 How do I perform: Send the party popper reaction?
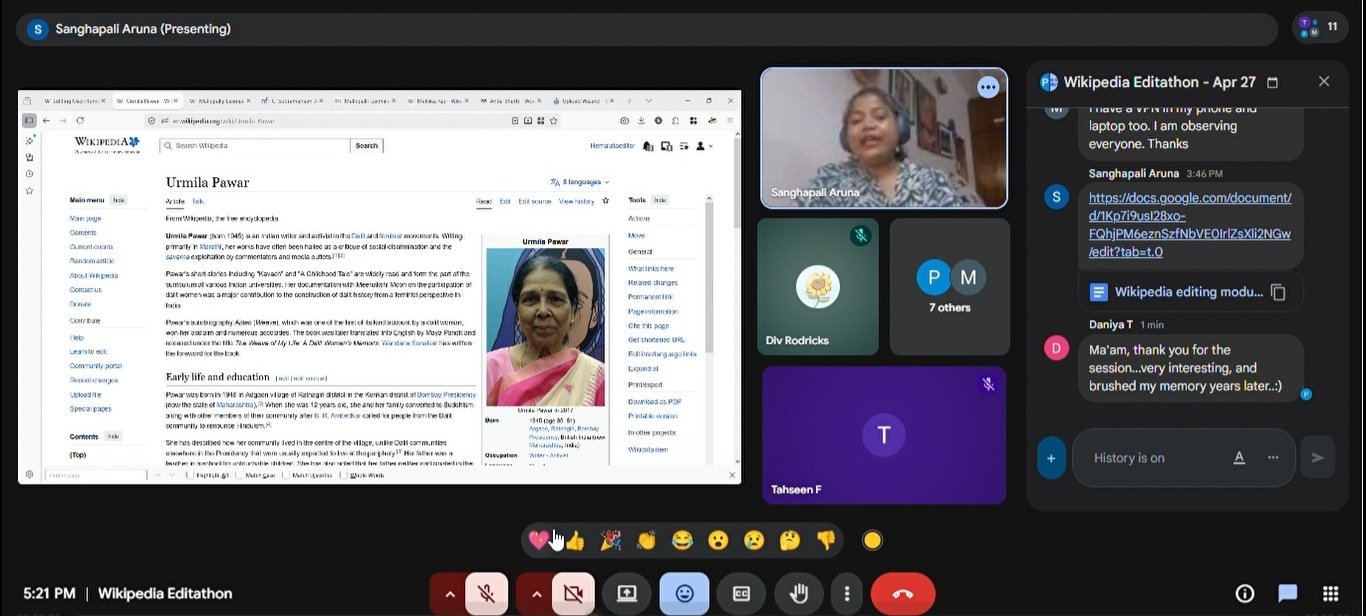coord(610,540)
